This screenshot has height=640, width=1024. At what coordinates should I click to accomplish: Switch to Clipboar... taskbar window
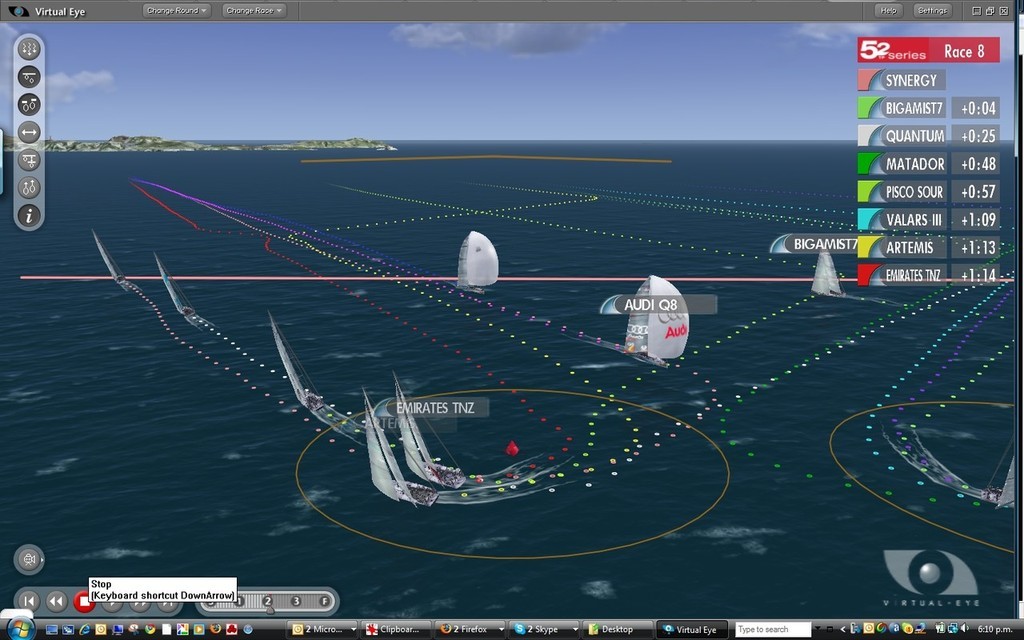pos(396,630)
